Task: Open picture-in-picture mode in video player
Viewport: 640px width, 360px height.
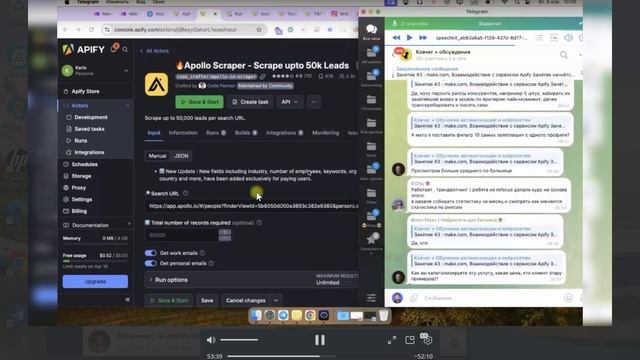Action: coord(410,340)
